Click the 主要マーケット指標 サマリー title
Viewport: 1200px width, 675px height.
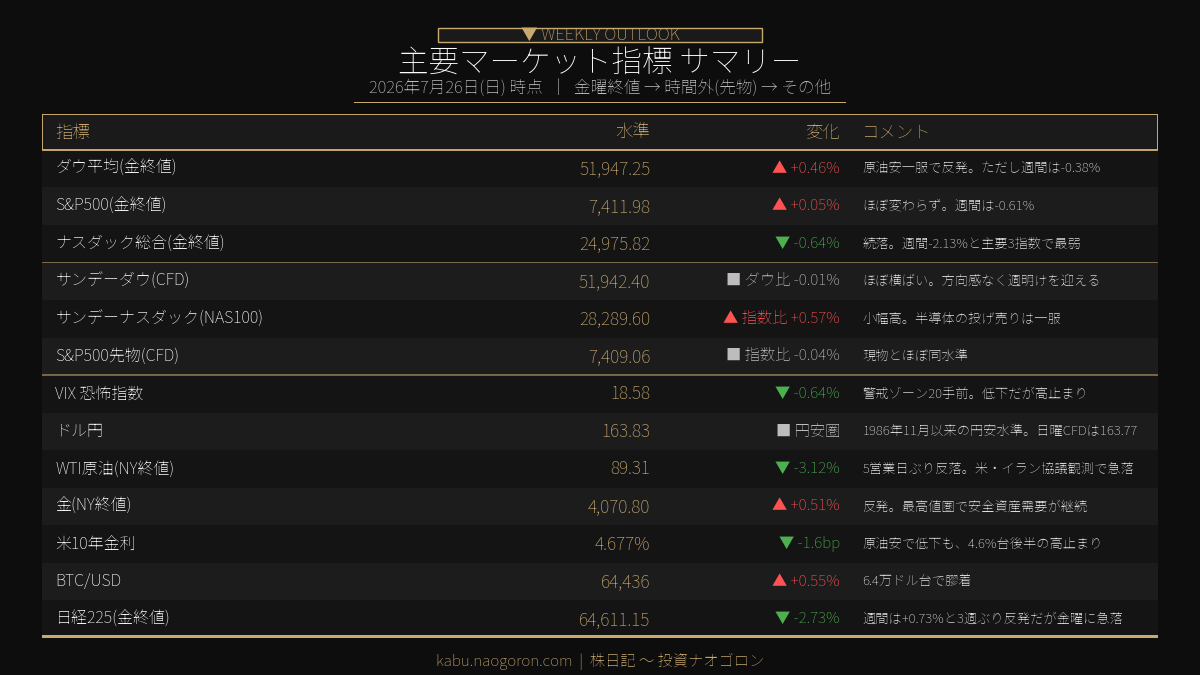(x=600, y=59)
